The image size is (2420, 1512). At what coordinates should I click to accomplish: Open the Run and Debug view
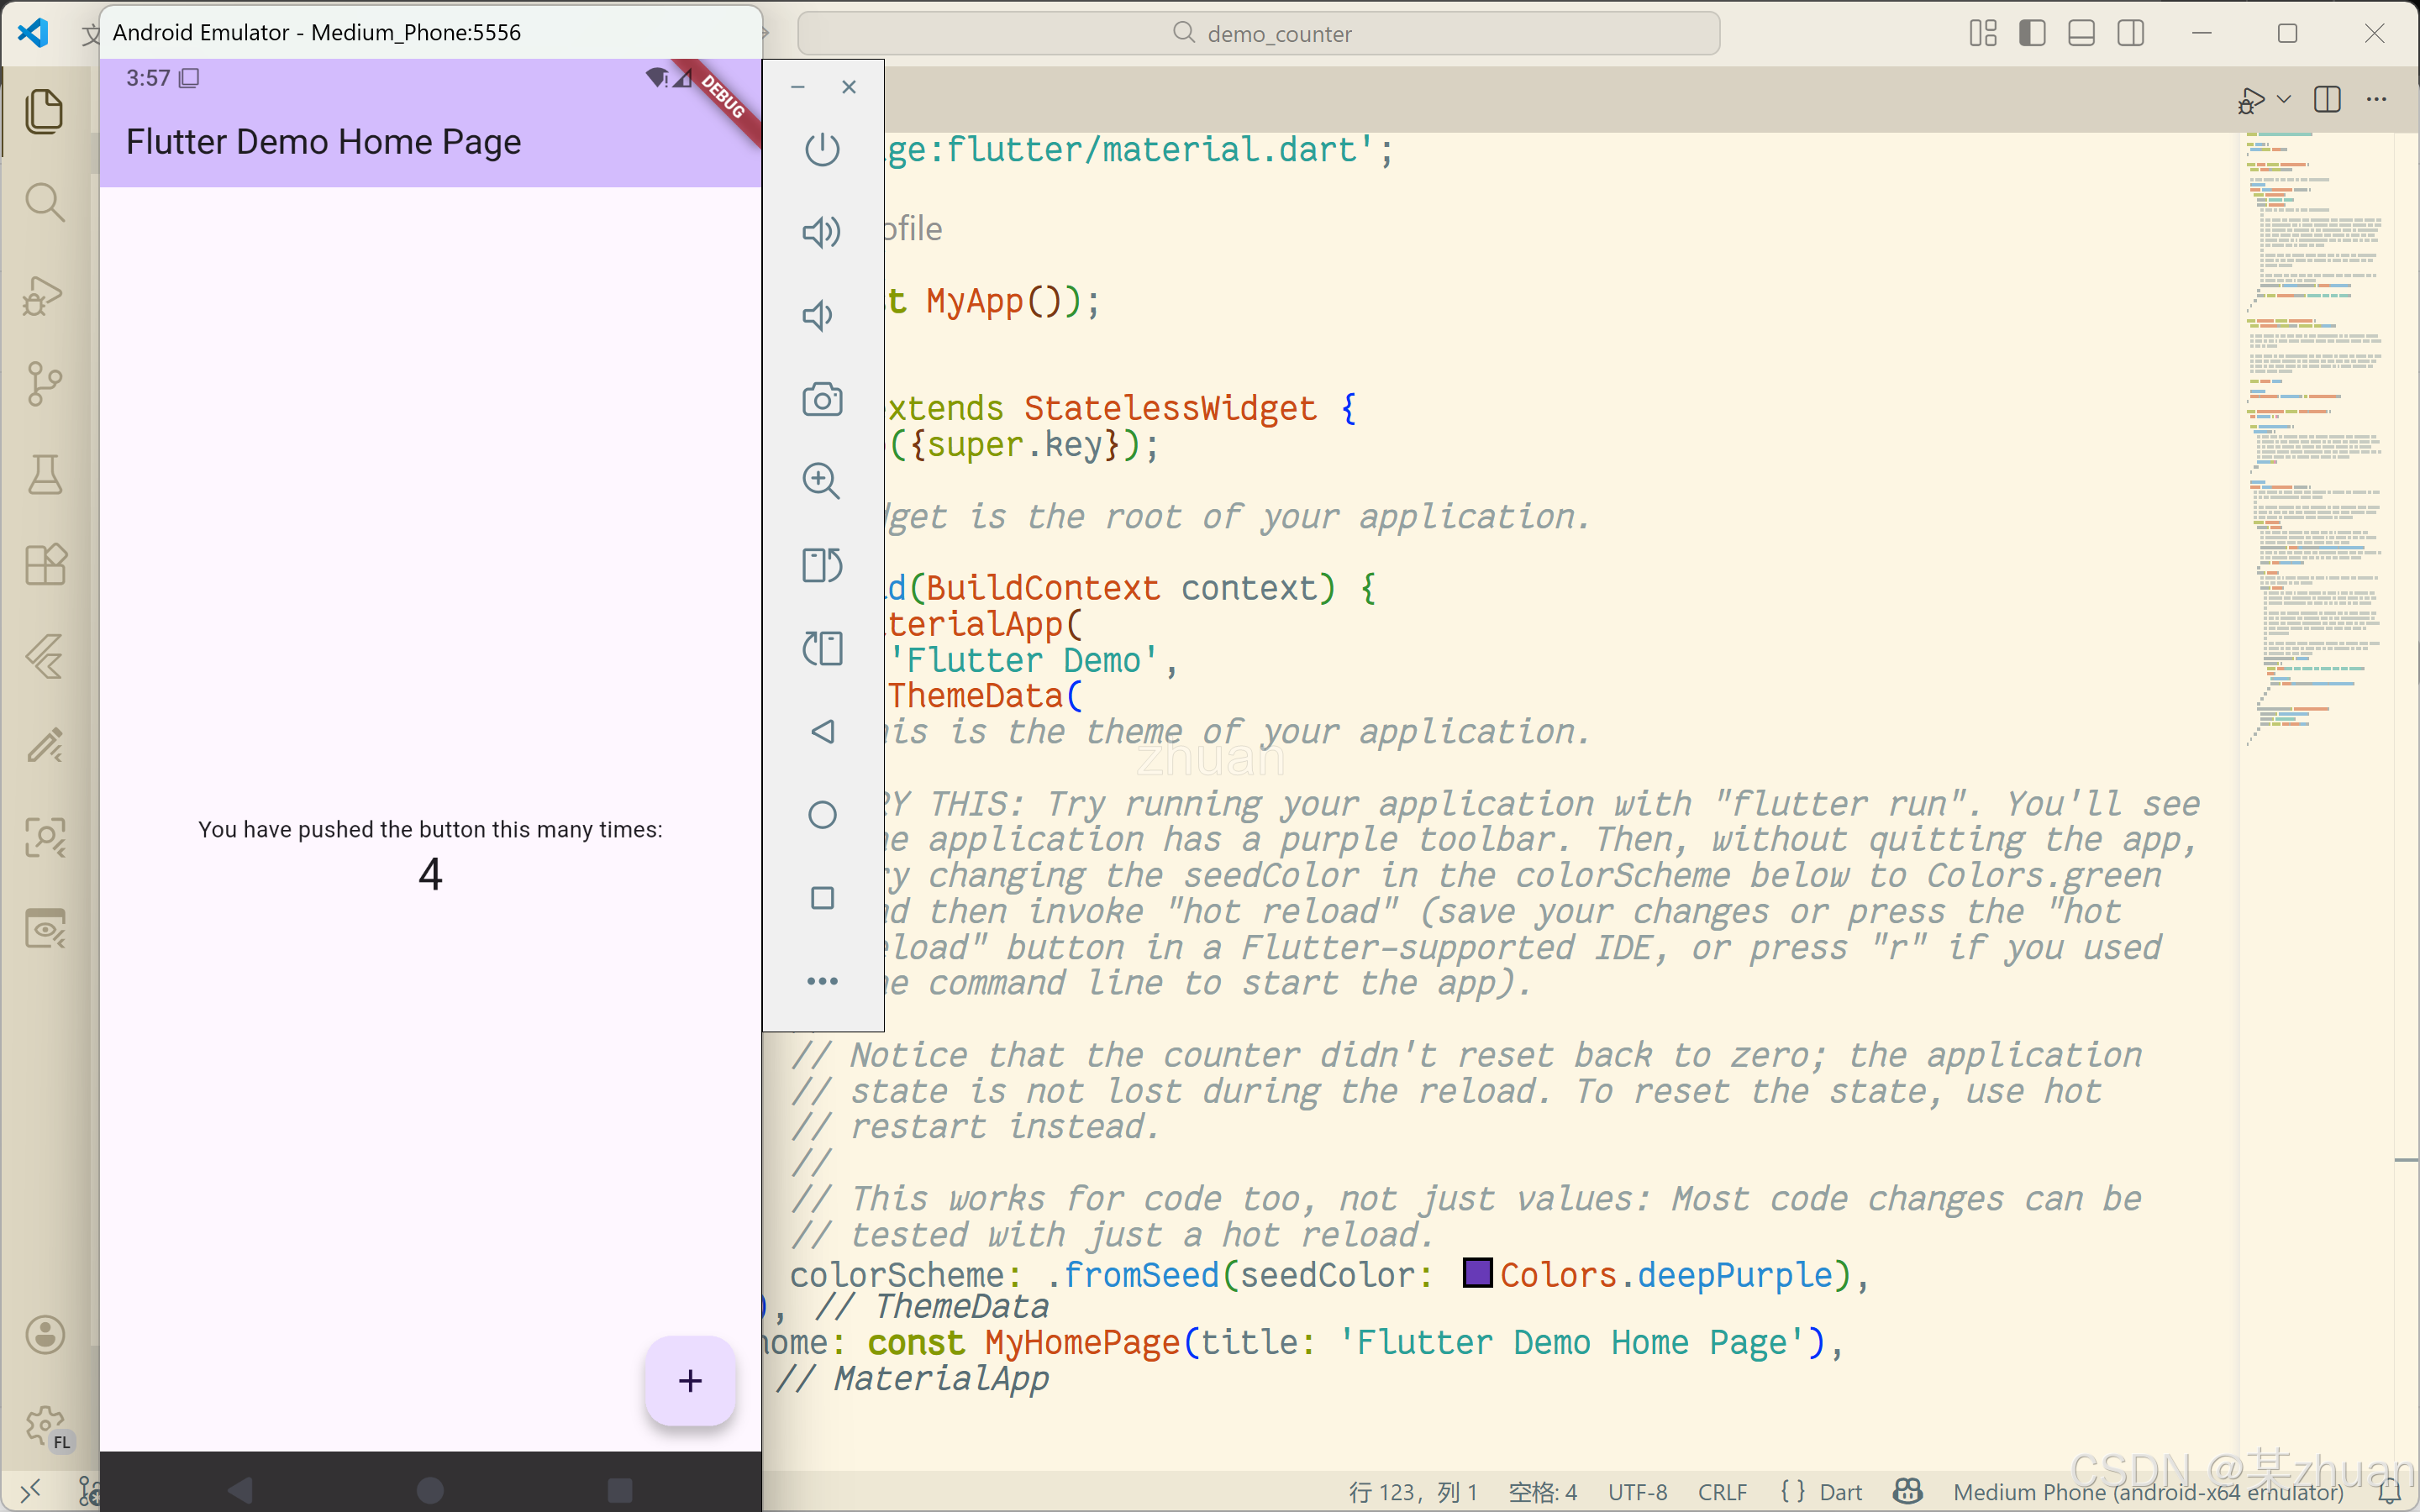pos(44,294)
